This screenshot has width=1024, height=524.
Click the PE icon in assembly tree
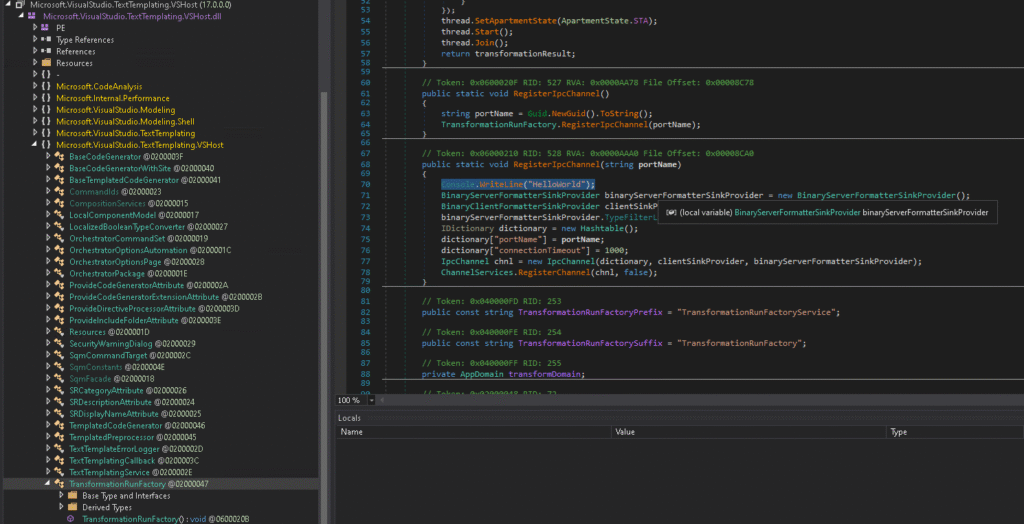coord(45,28)
